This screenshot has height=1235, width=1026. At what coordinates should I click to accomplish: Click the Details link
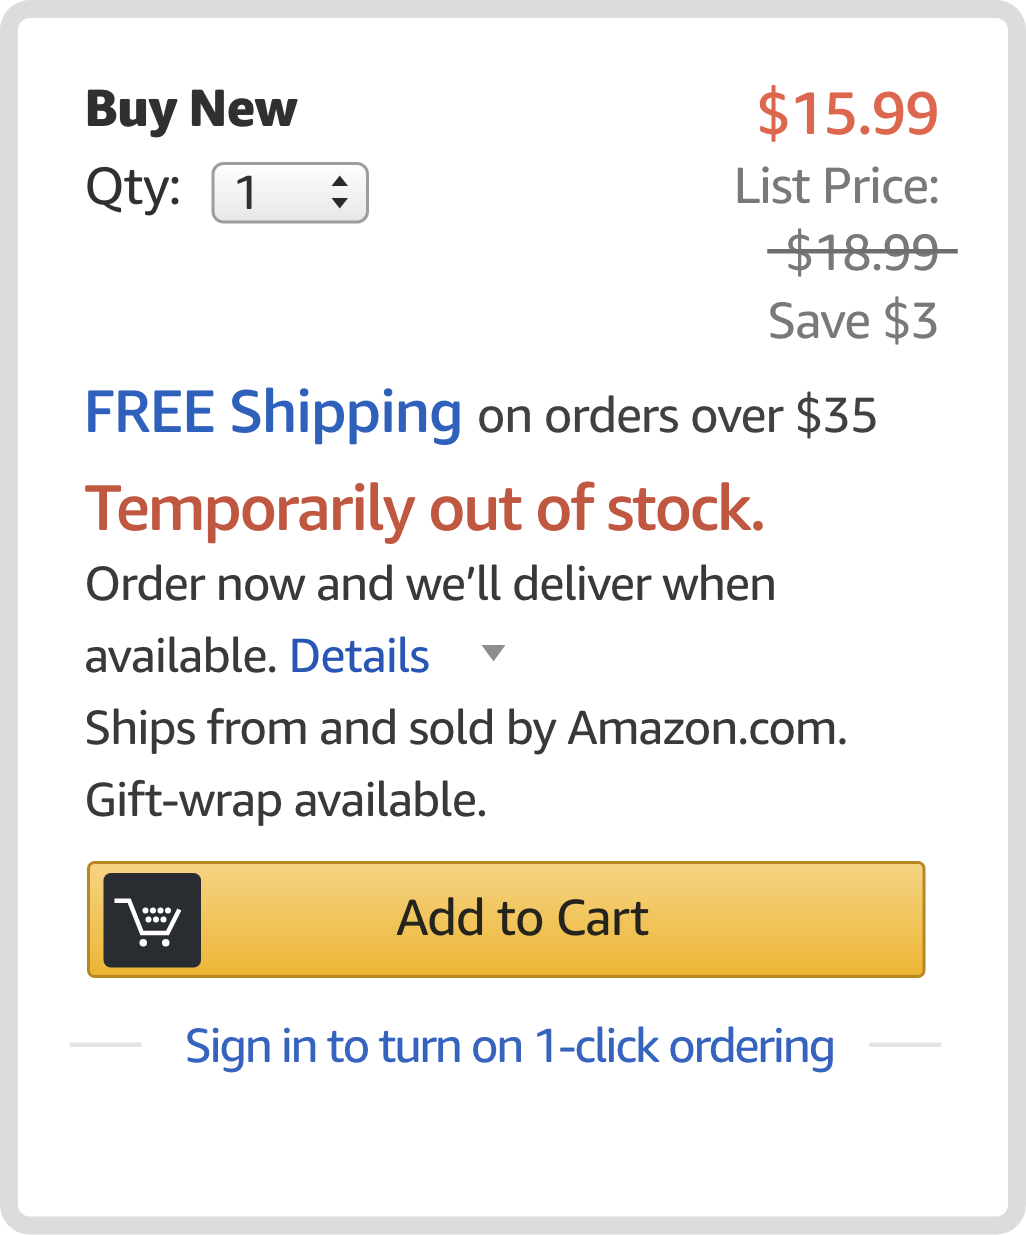[x=358, y=656]
